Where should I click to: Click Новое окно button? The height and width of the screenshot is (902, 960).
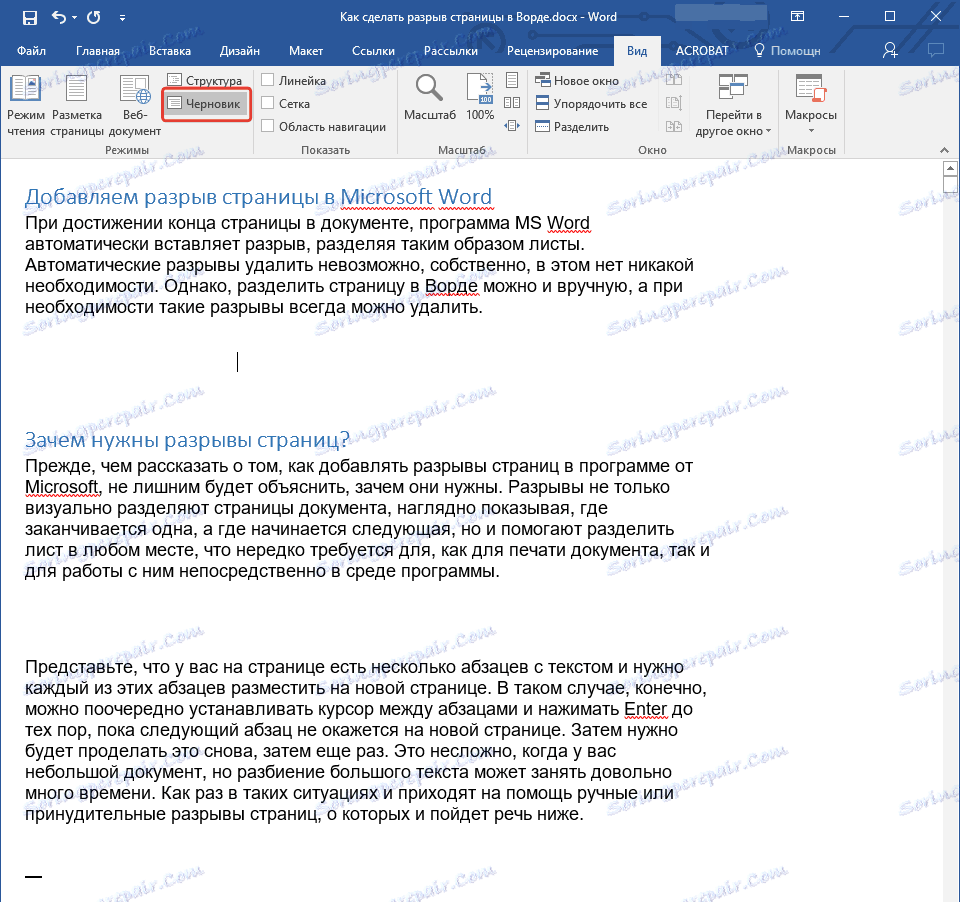pos(585,80)
